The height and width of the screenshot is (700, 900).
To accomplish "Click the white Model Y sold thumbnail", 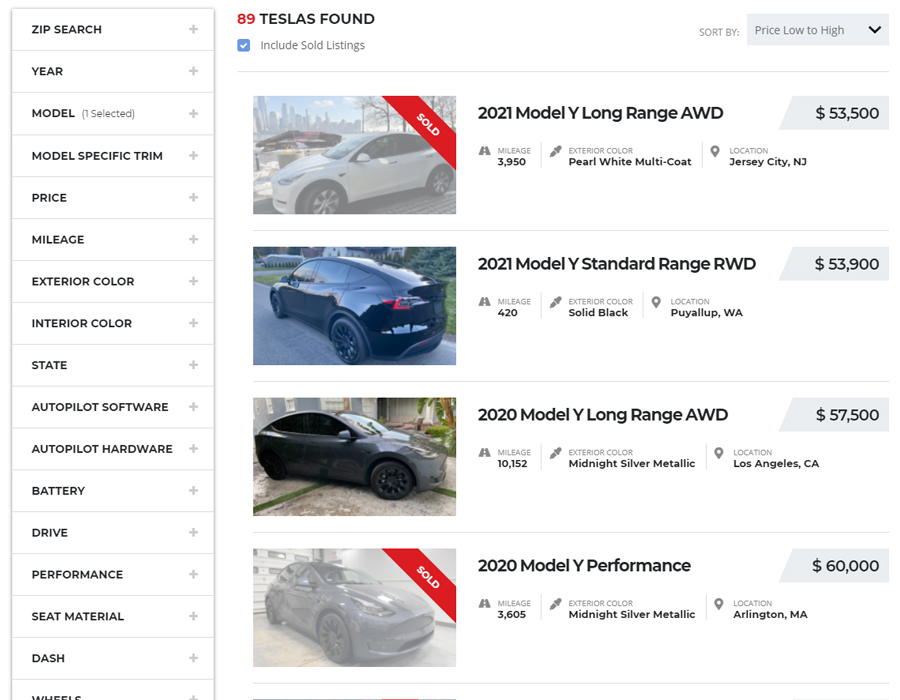I will 354,155.
